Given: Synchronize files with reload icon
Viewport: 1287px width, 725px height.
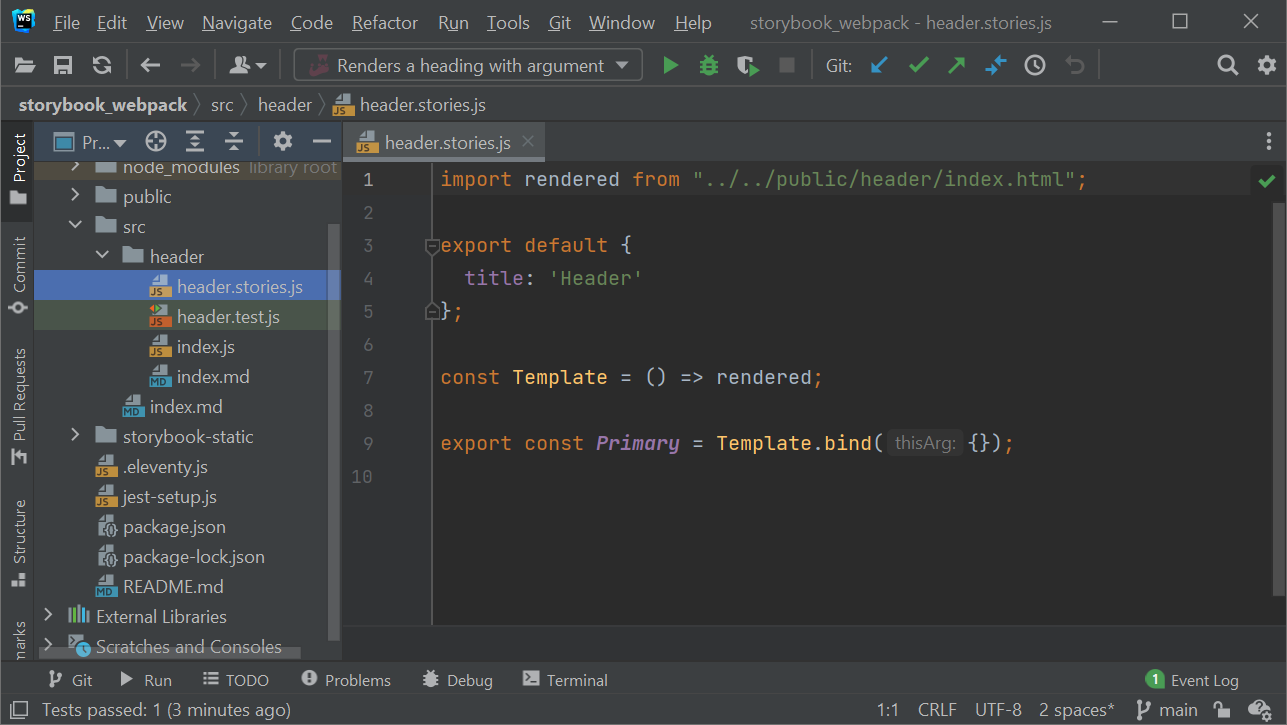Looking at the screenshot, I should pos(101,66).
